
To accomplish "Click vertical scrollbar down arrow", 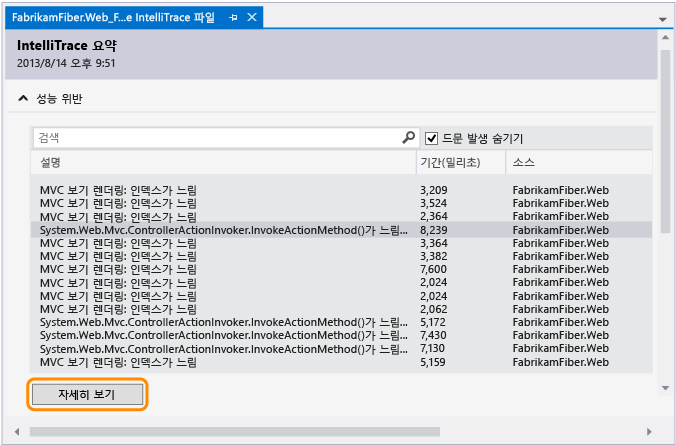I will 665,389.
